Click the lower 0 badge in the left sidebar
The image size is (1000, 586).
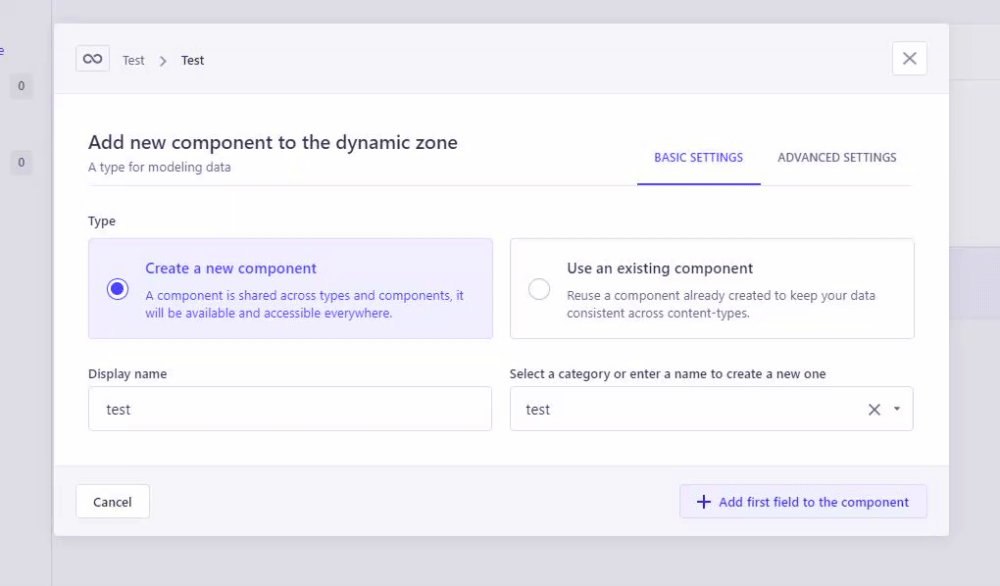[x=21, y=162]
